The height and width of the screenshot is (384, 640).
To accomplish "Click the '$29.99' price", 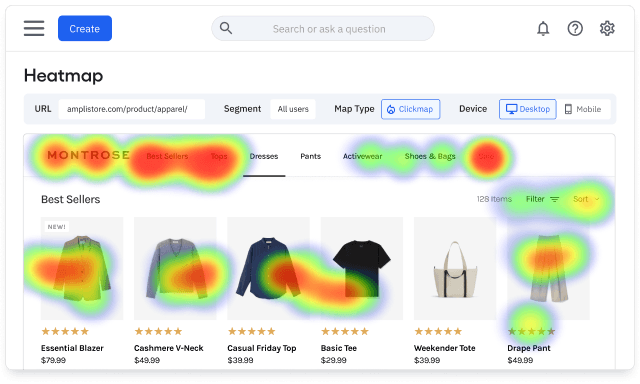I will point(333,360).
